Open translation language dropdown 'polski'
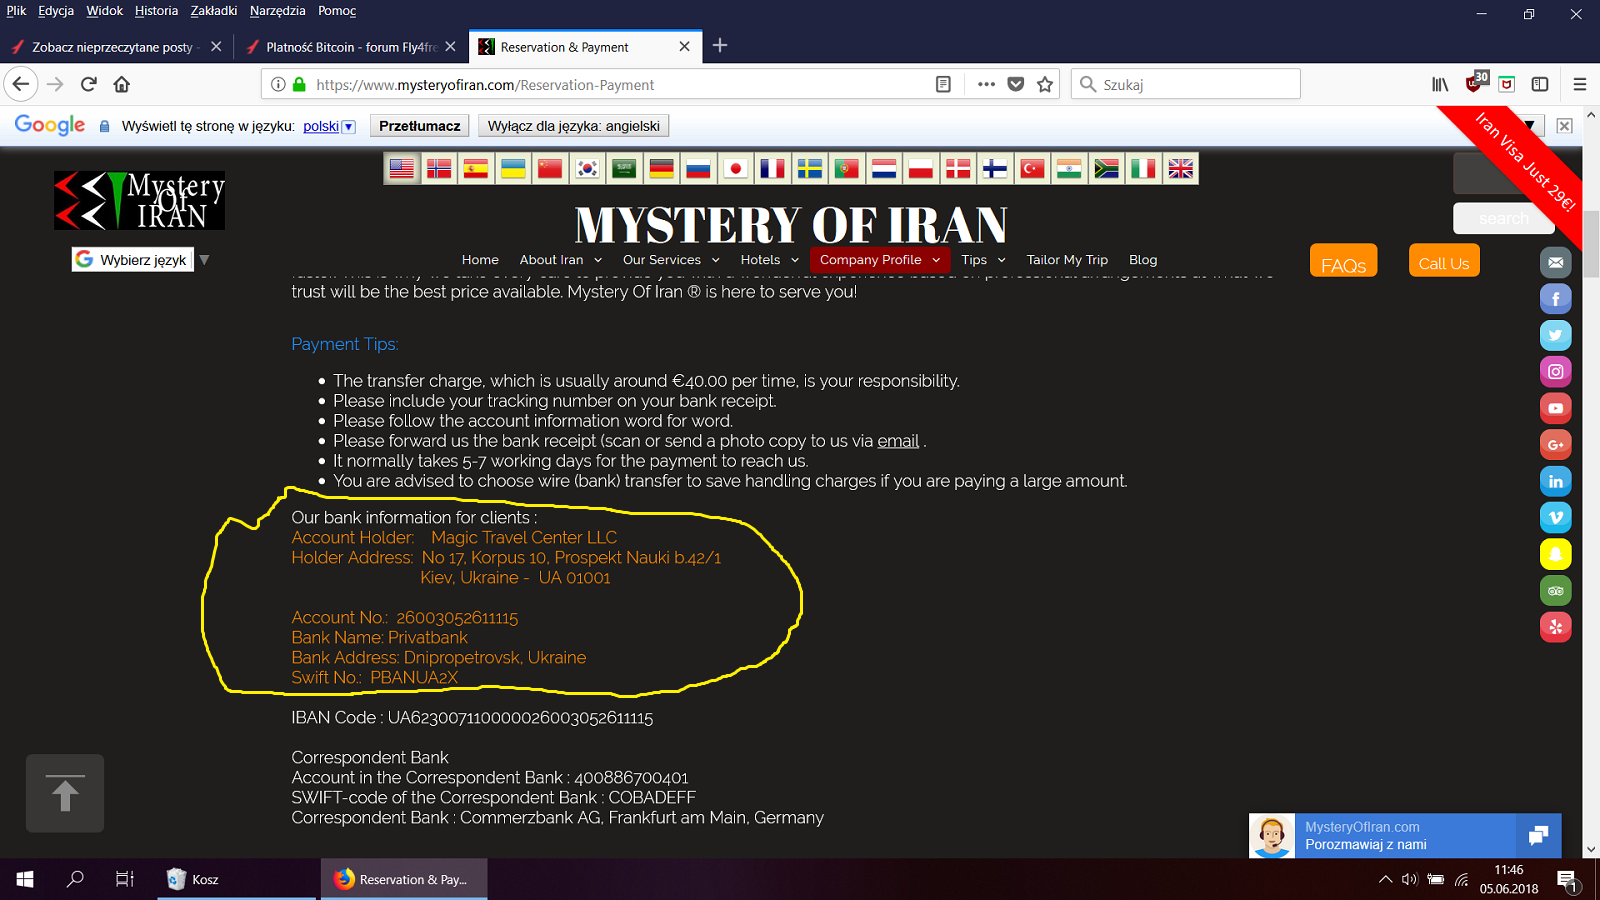 point(329,126)
